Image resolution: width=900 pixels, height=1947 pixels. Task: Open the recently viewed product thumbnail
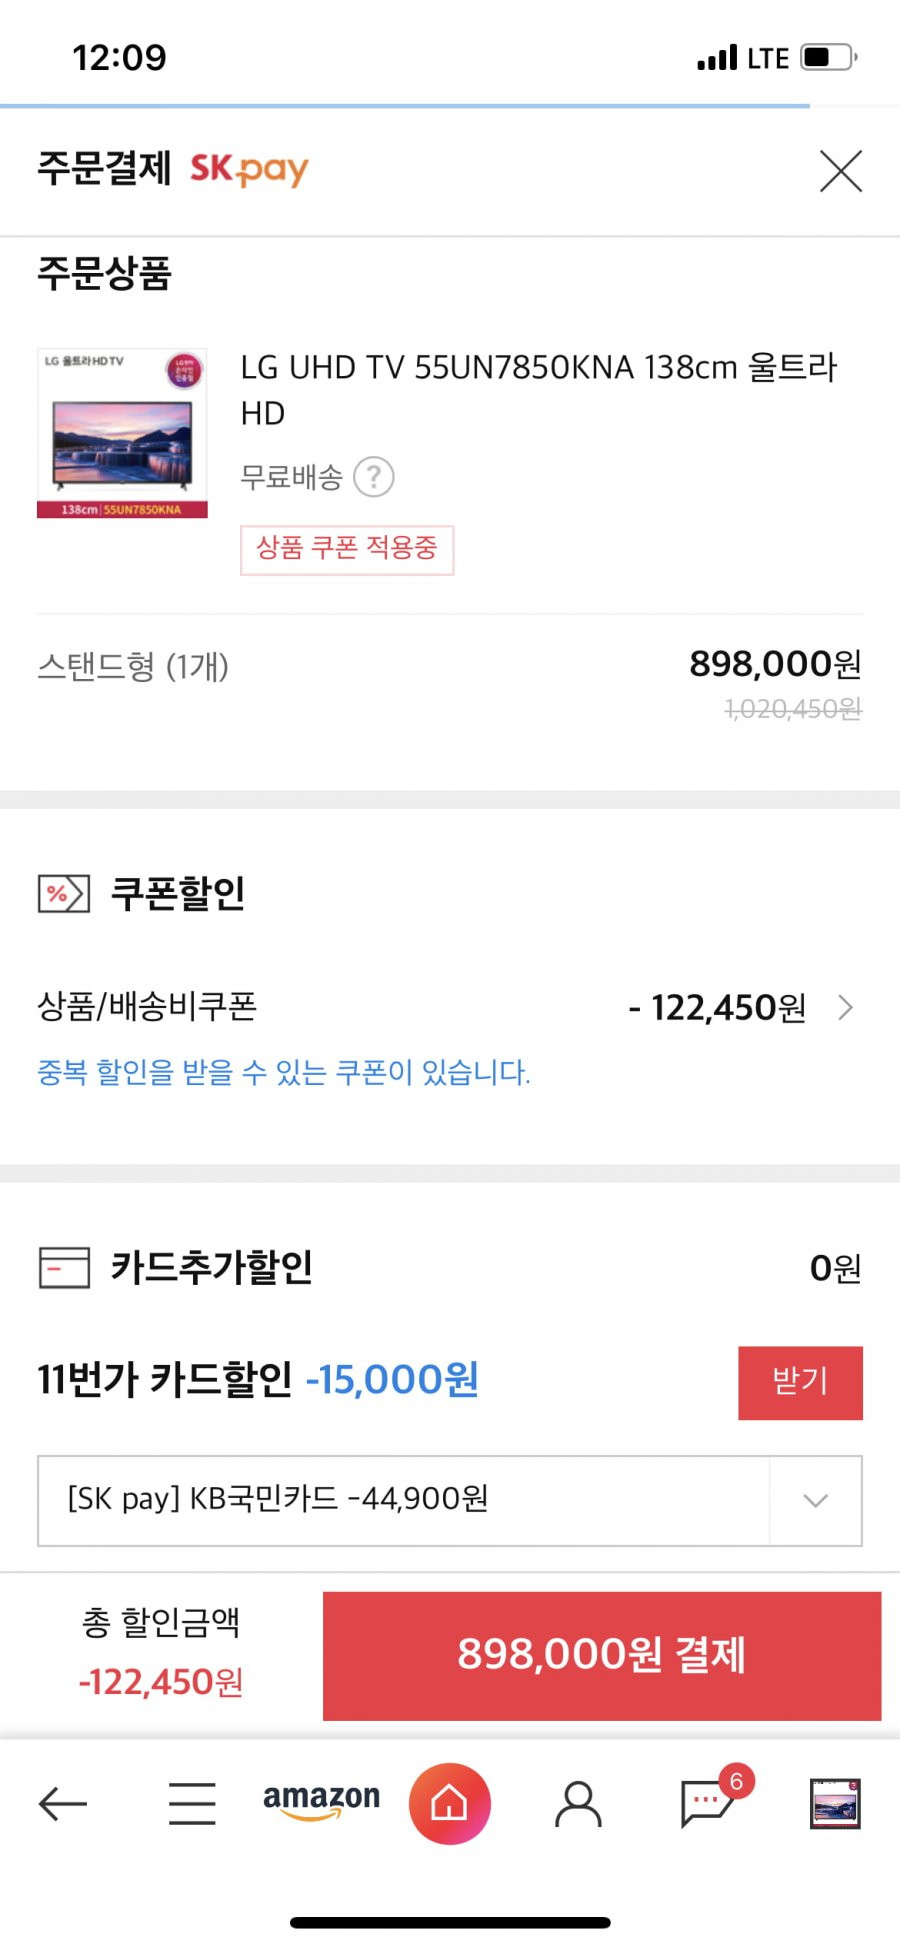pyautogui.click(x=835, y=1804)
